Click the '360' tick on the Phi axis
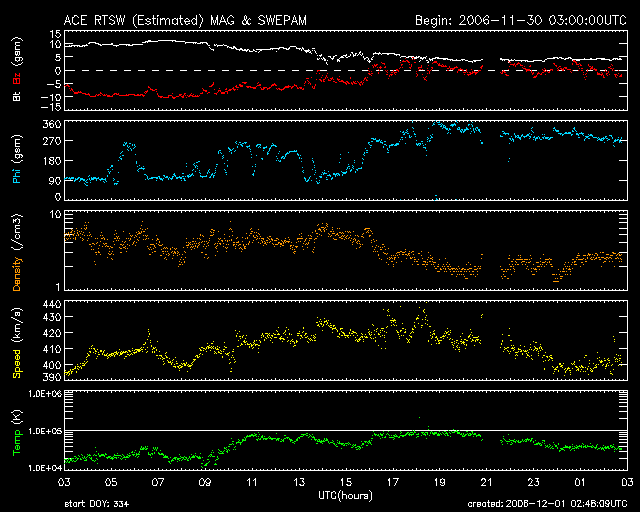Viewport: 640px width, 512px height. 52,125
